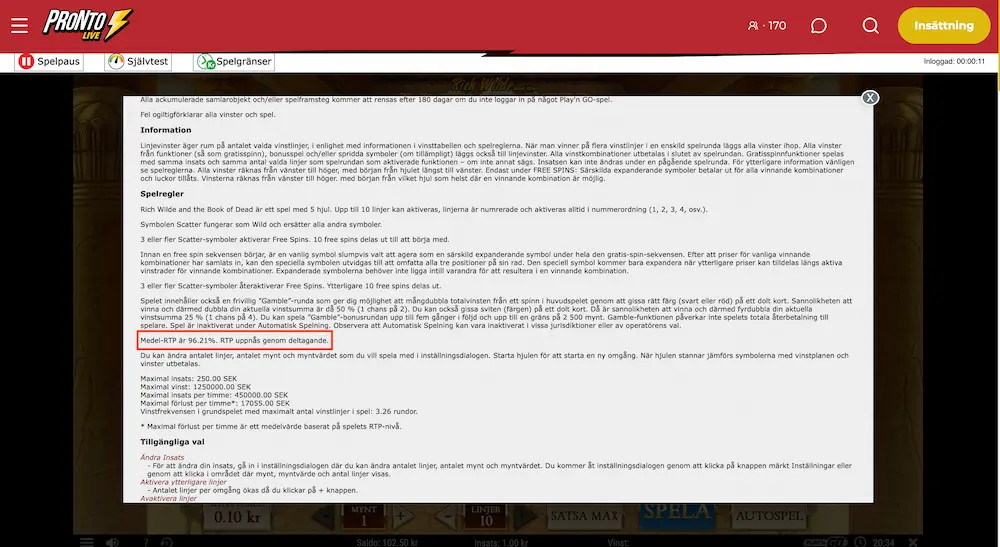Click the Spelregler heading

pyautogui.click(x=162, y=194)
